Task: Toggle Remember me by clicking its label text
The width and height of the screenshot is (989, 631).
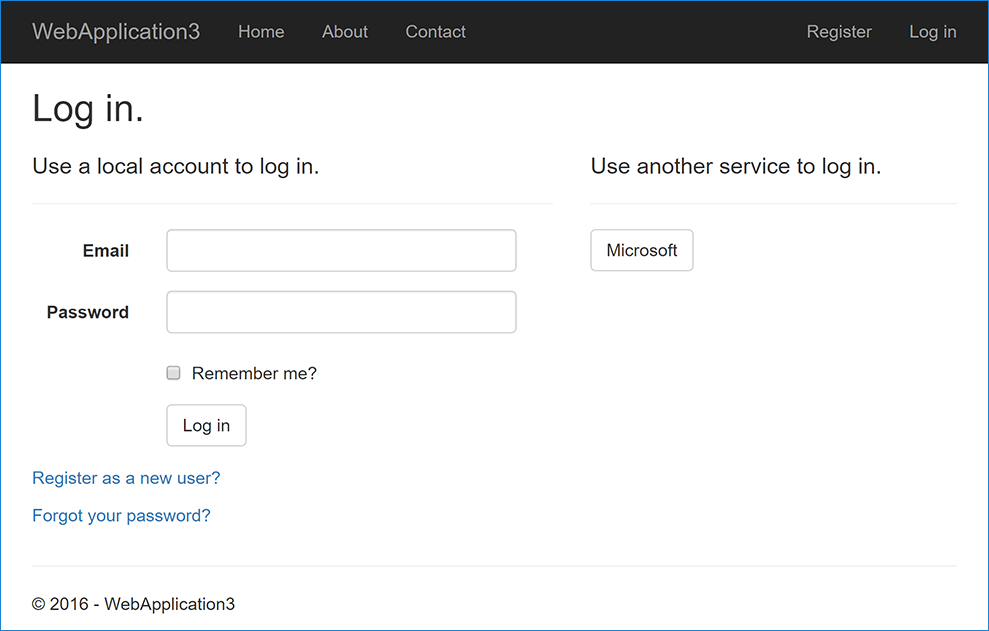Action: click(x=254, y=372)
